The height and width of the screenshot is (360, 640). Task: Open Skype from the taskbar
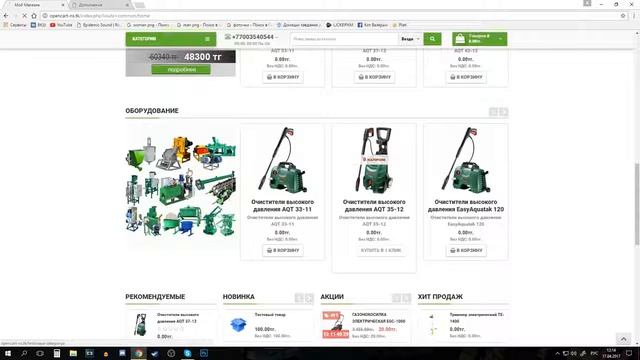[187, 353]
